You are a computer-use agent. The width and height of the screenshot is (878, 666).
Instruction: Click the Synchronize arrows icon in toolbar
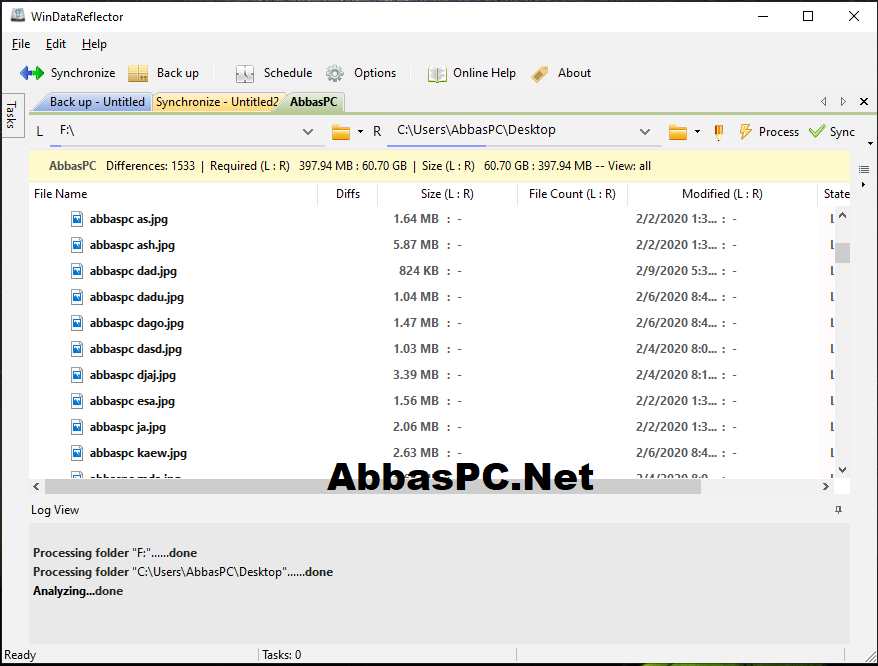coord(32,73)
